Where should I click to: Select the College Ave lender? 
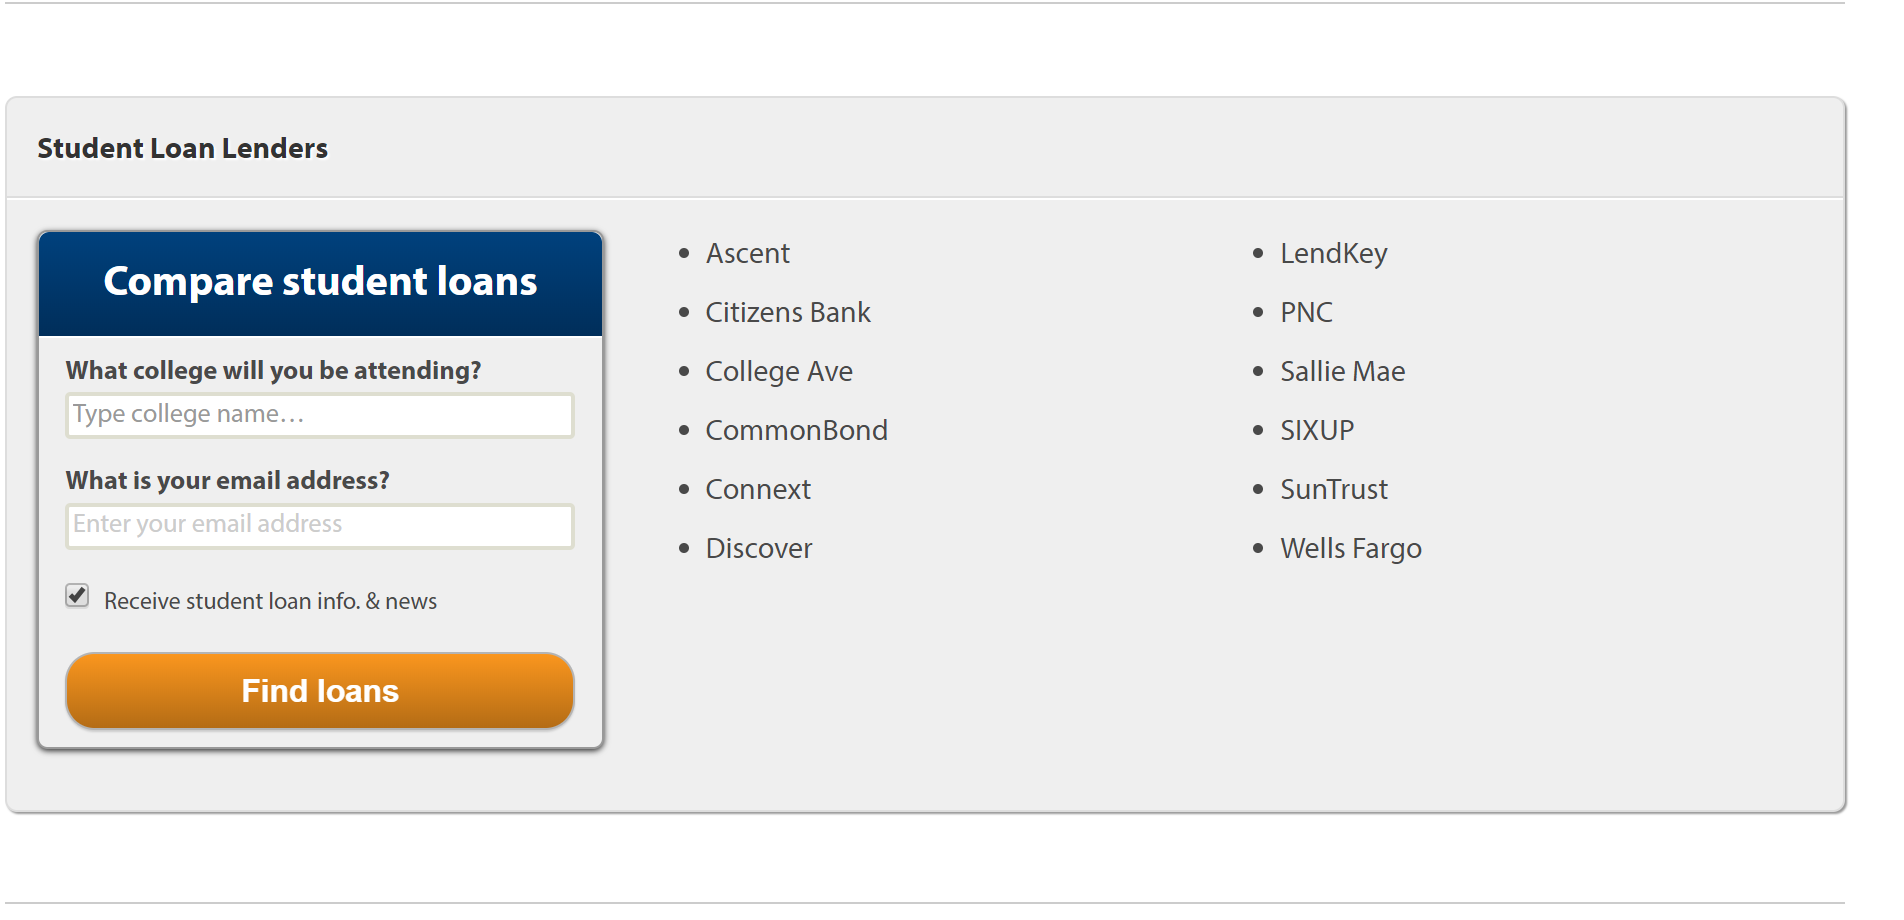(779, 372)
